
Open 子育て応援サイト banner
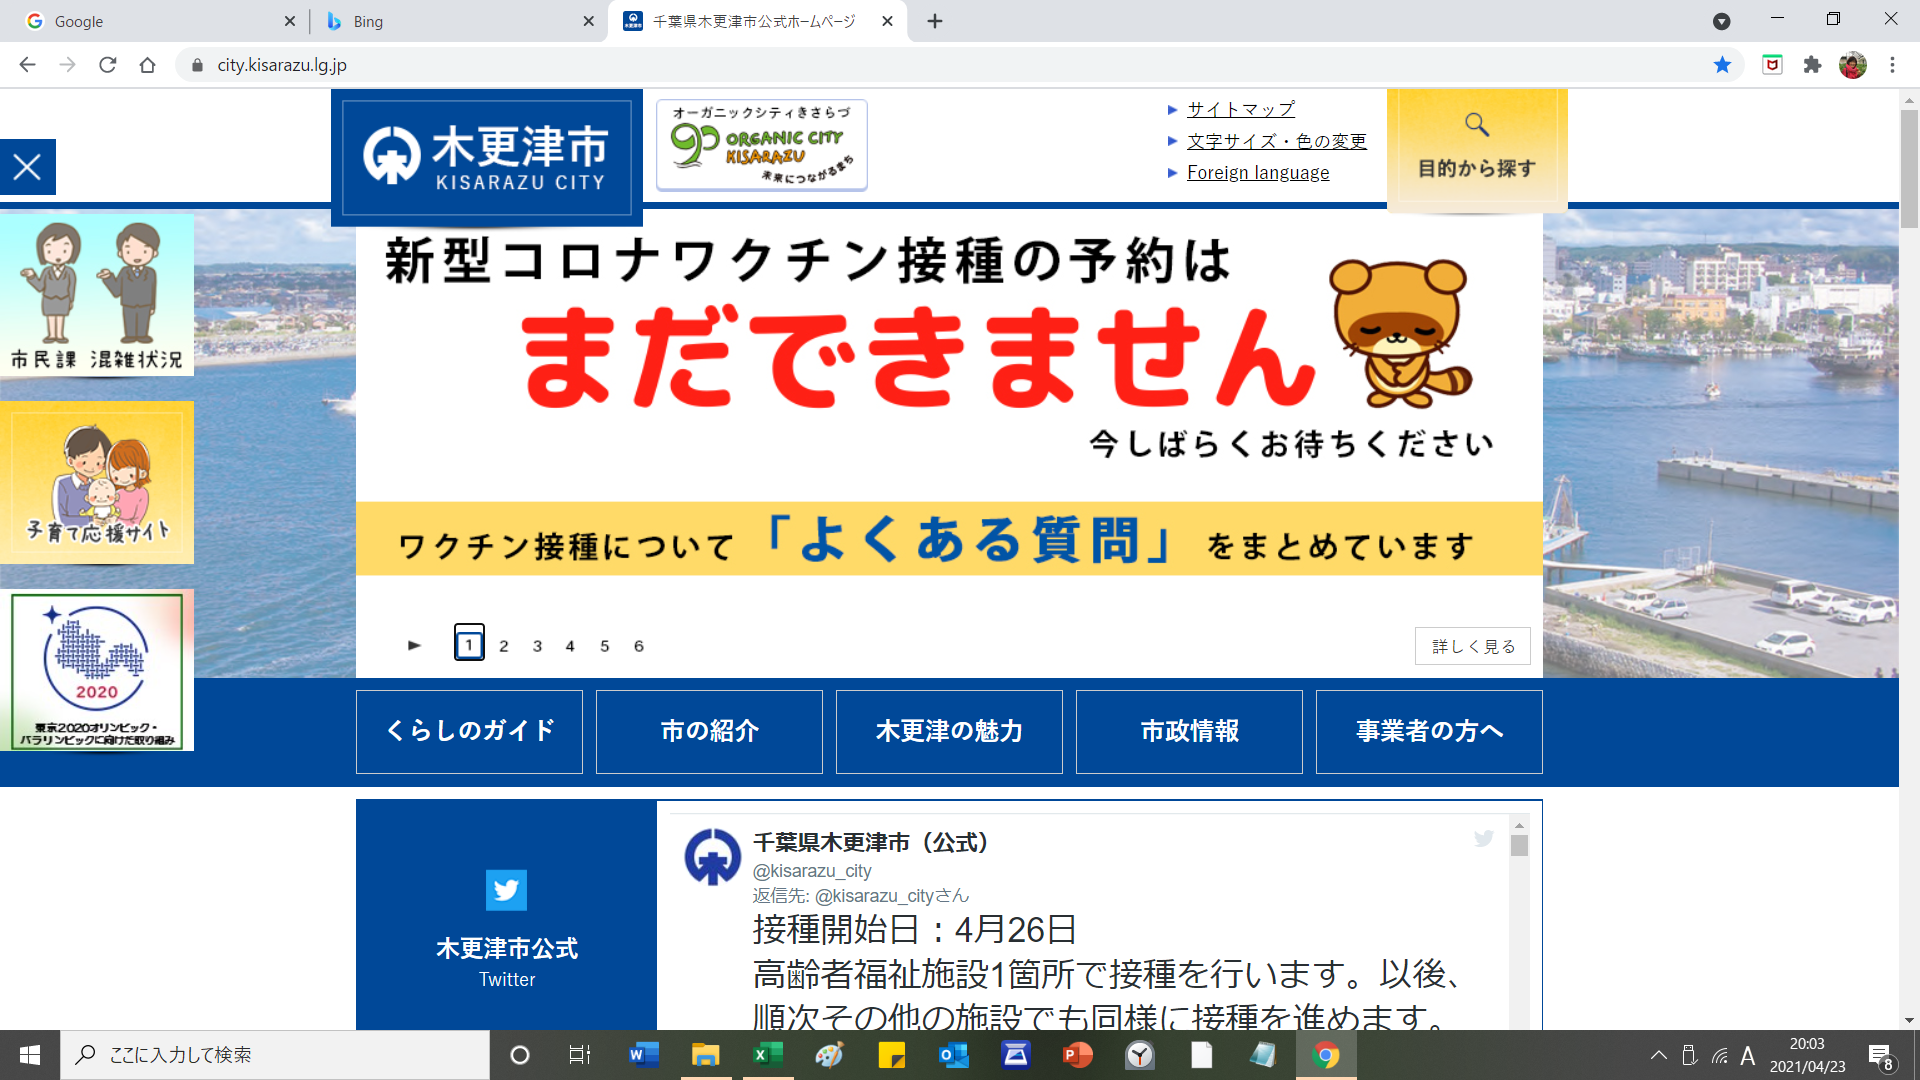point(97,483)
